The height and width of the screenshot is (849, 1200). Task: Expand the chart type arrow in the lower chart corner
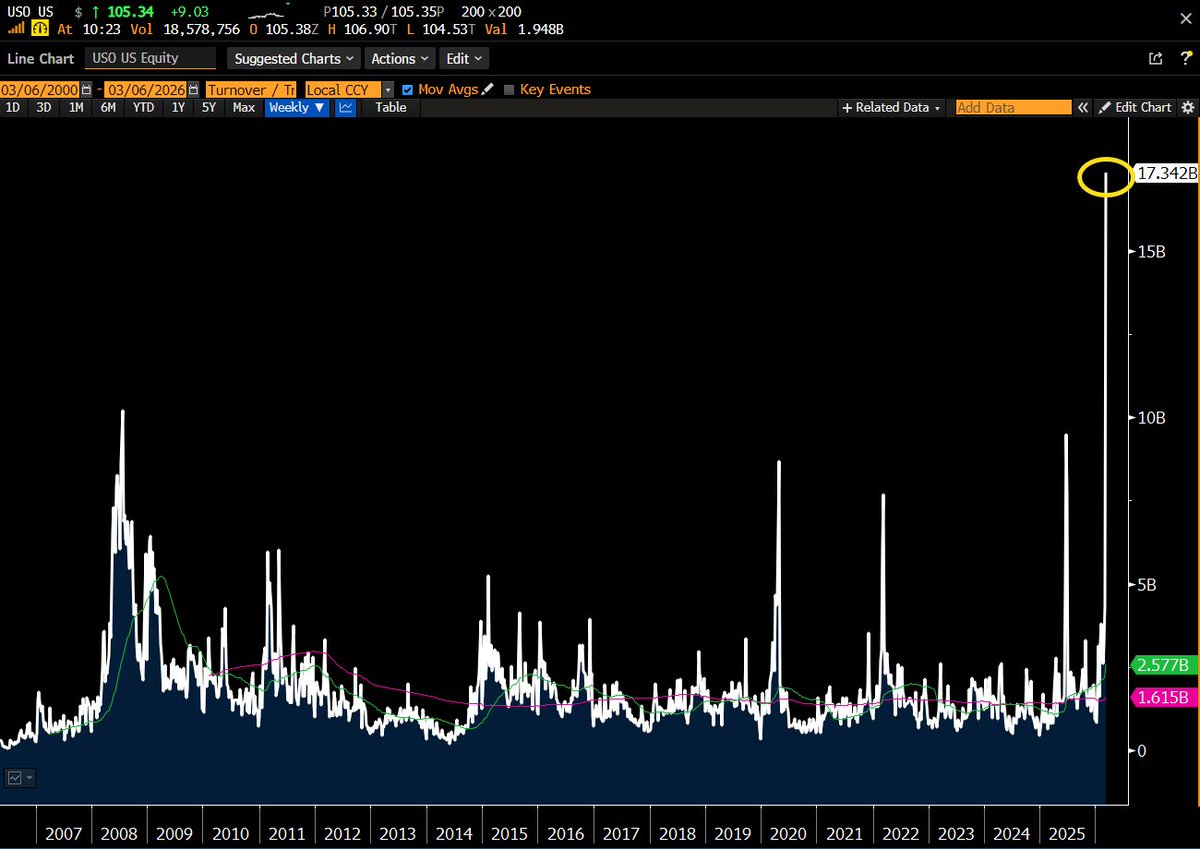30,777
